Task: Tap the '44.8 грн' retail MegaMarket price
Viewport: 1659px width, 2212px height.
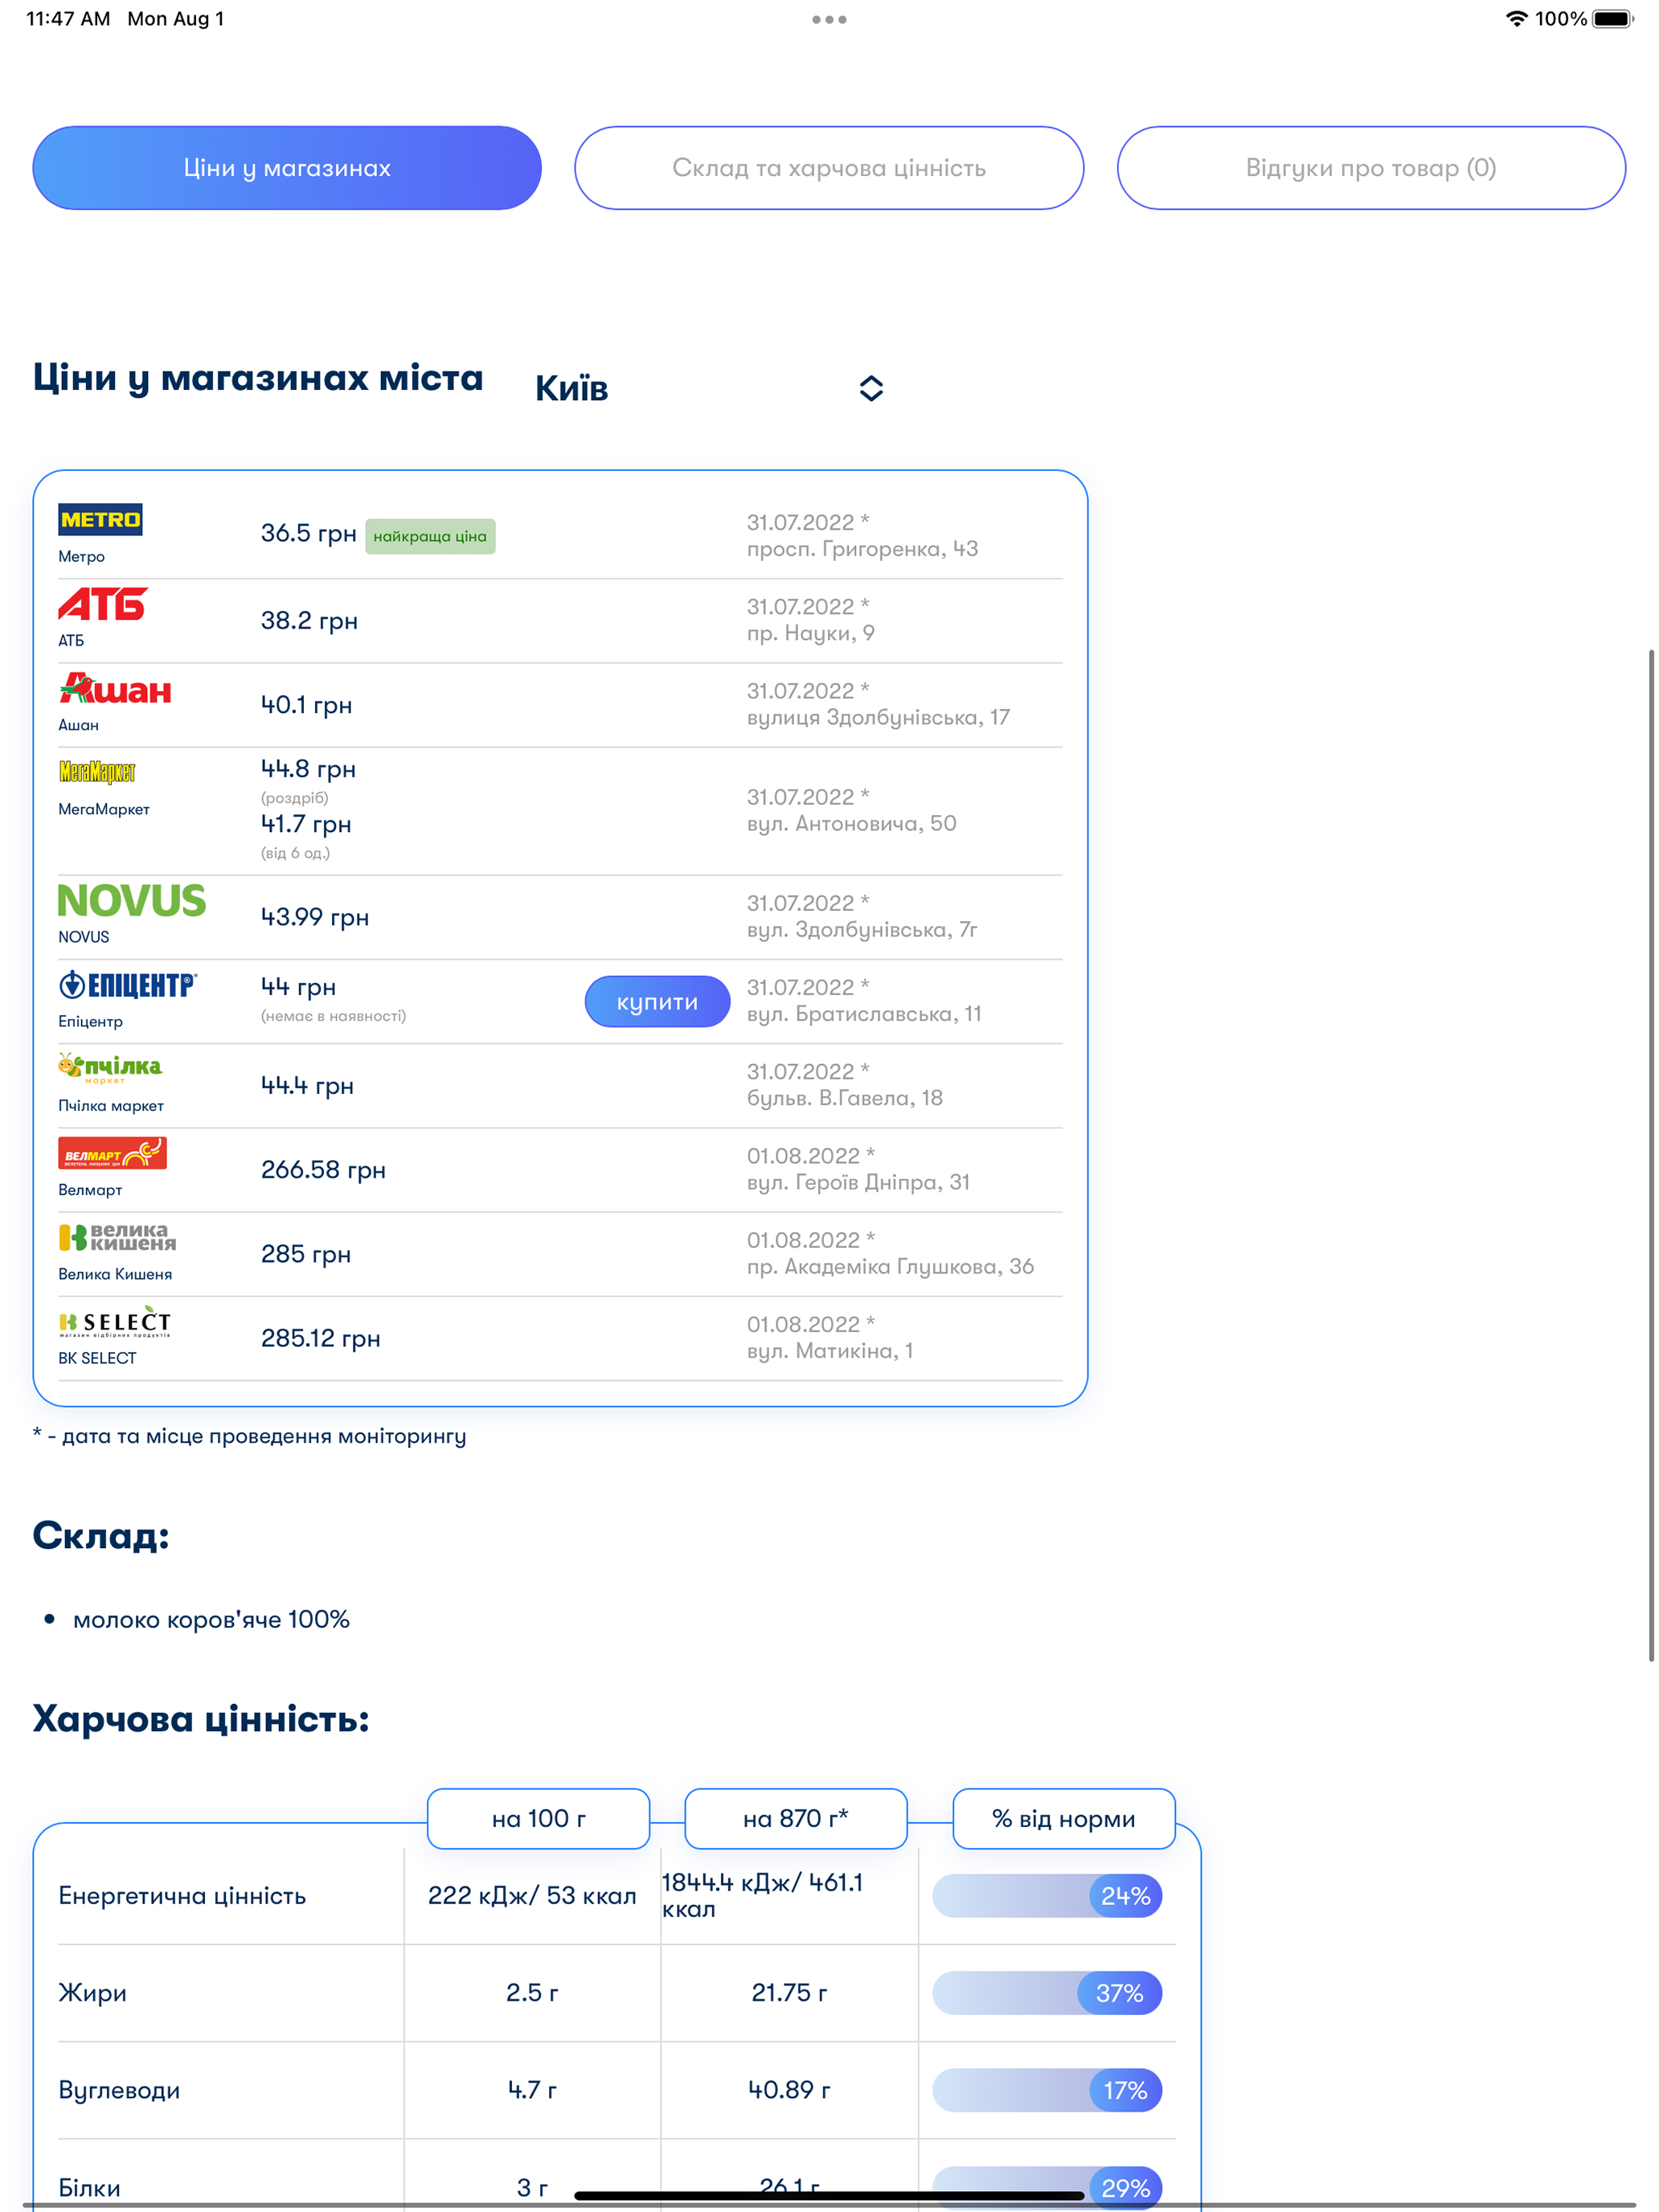Action: (308, 769)
